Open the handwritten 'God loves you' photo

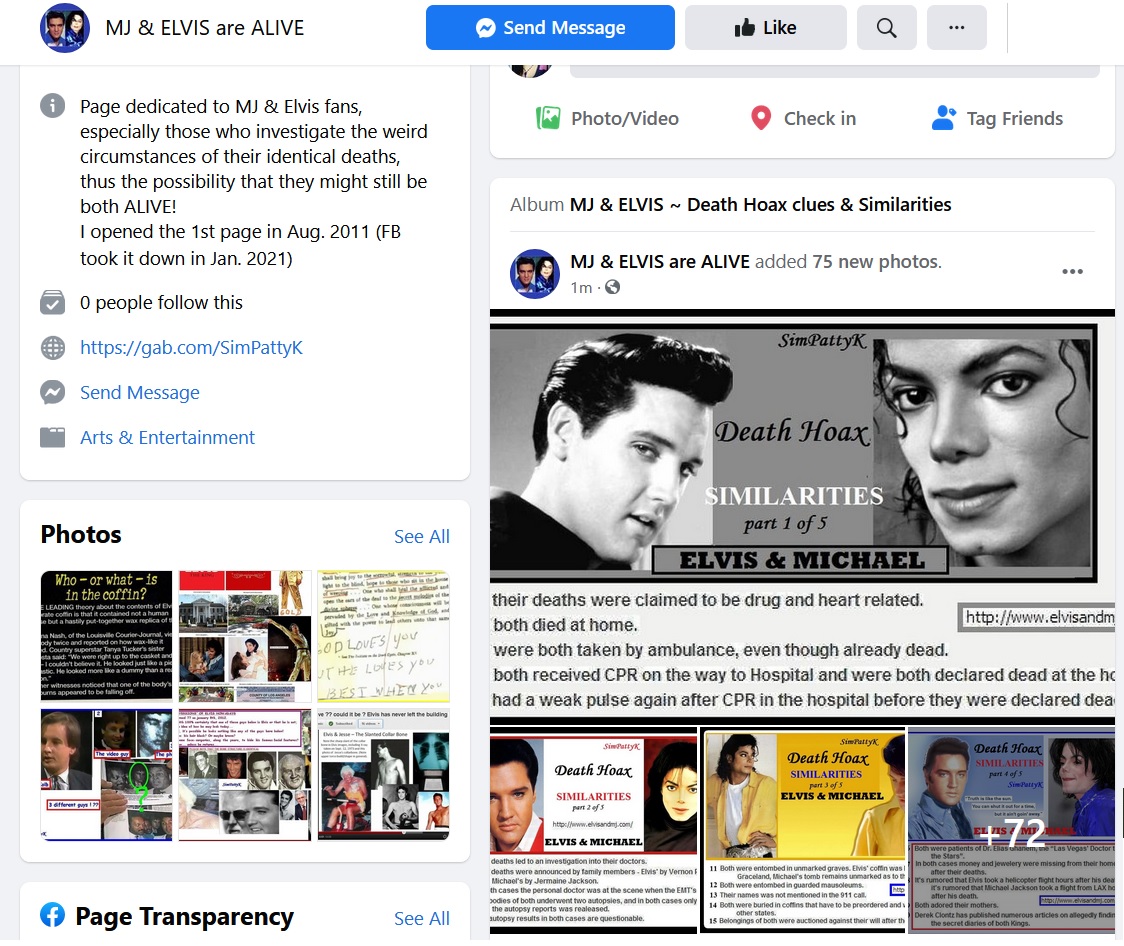384,636
